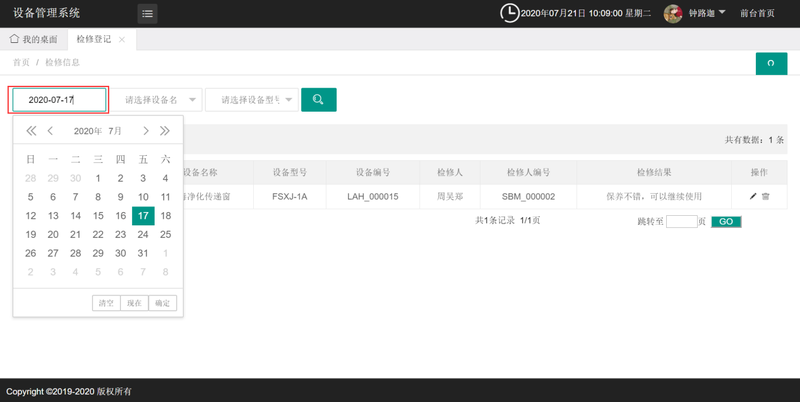This screenshot has width=800, height=402.
Task: Click the pencil edit icon in row
Action: coord(753,196)
